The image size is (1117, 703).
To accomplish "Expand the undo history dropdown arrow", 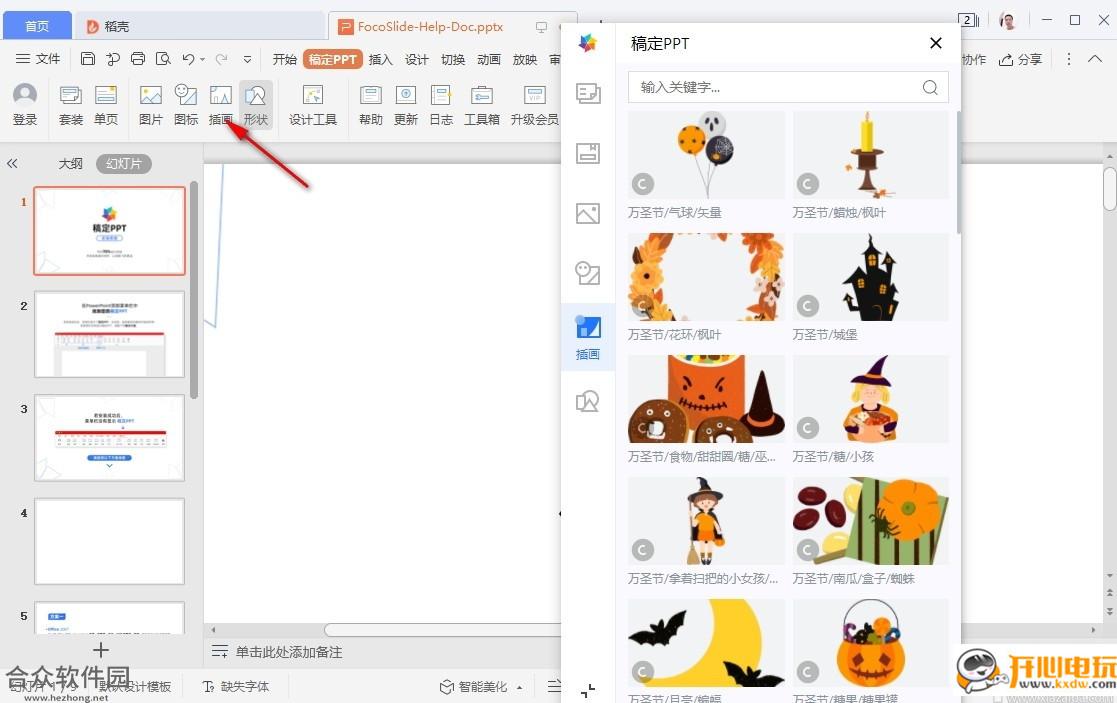I will pyautogui.click(x=202, y=59).
